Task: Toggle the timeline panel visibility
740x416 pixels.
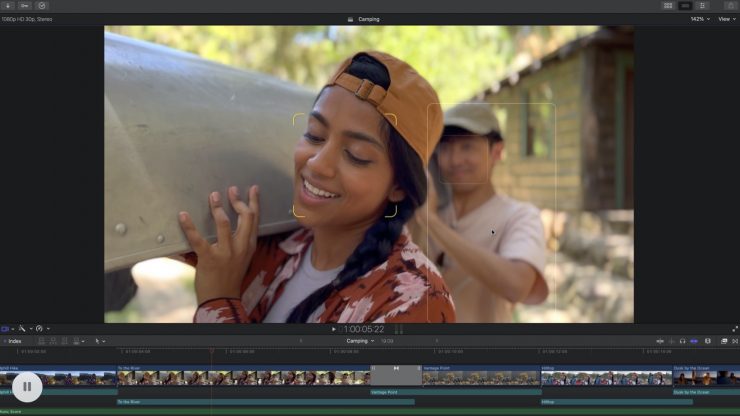Action: coord(685,6)
